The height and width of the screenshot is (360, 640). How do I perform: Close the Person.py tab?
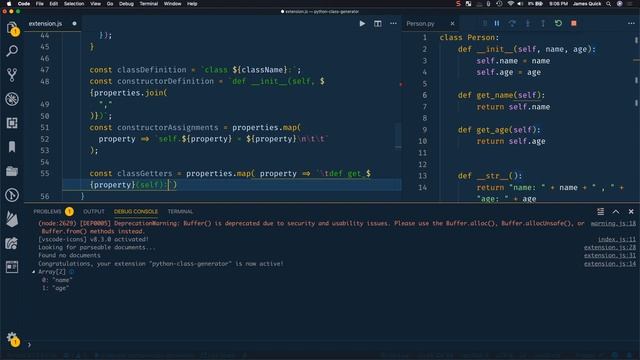tap(452, 24)
